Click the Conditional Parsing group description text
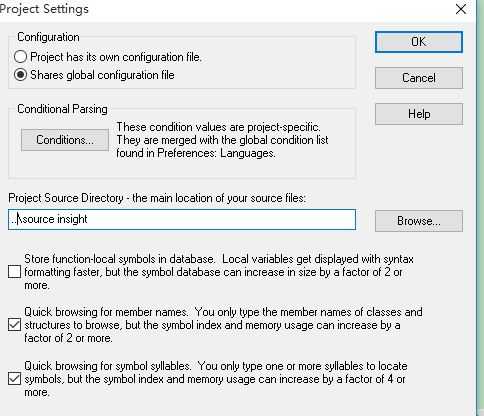The image size is (484, 416). (x=222, y=140)
